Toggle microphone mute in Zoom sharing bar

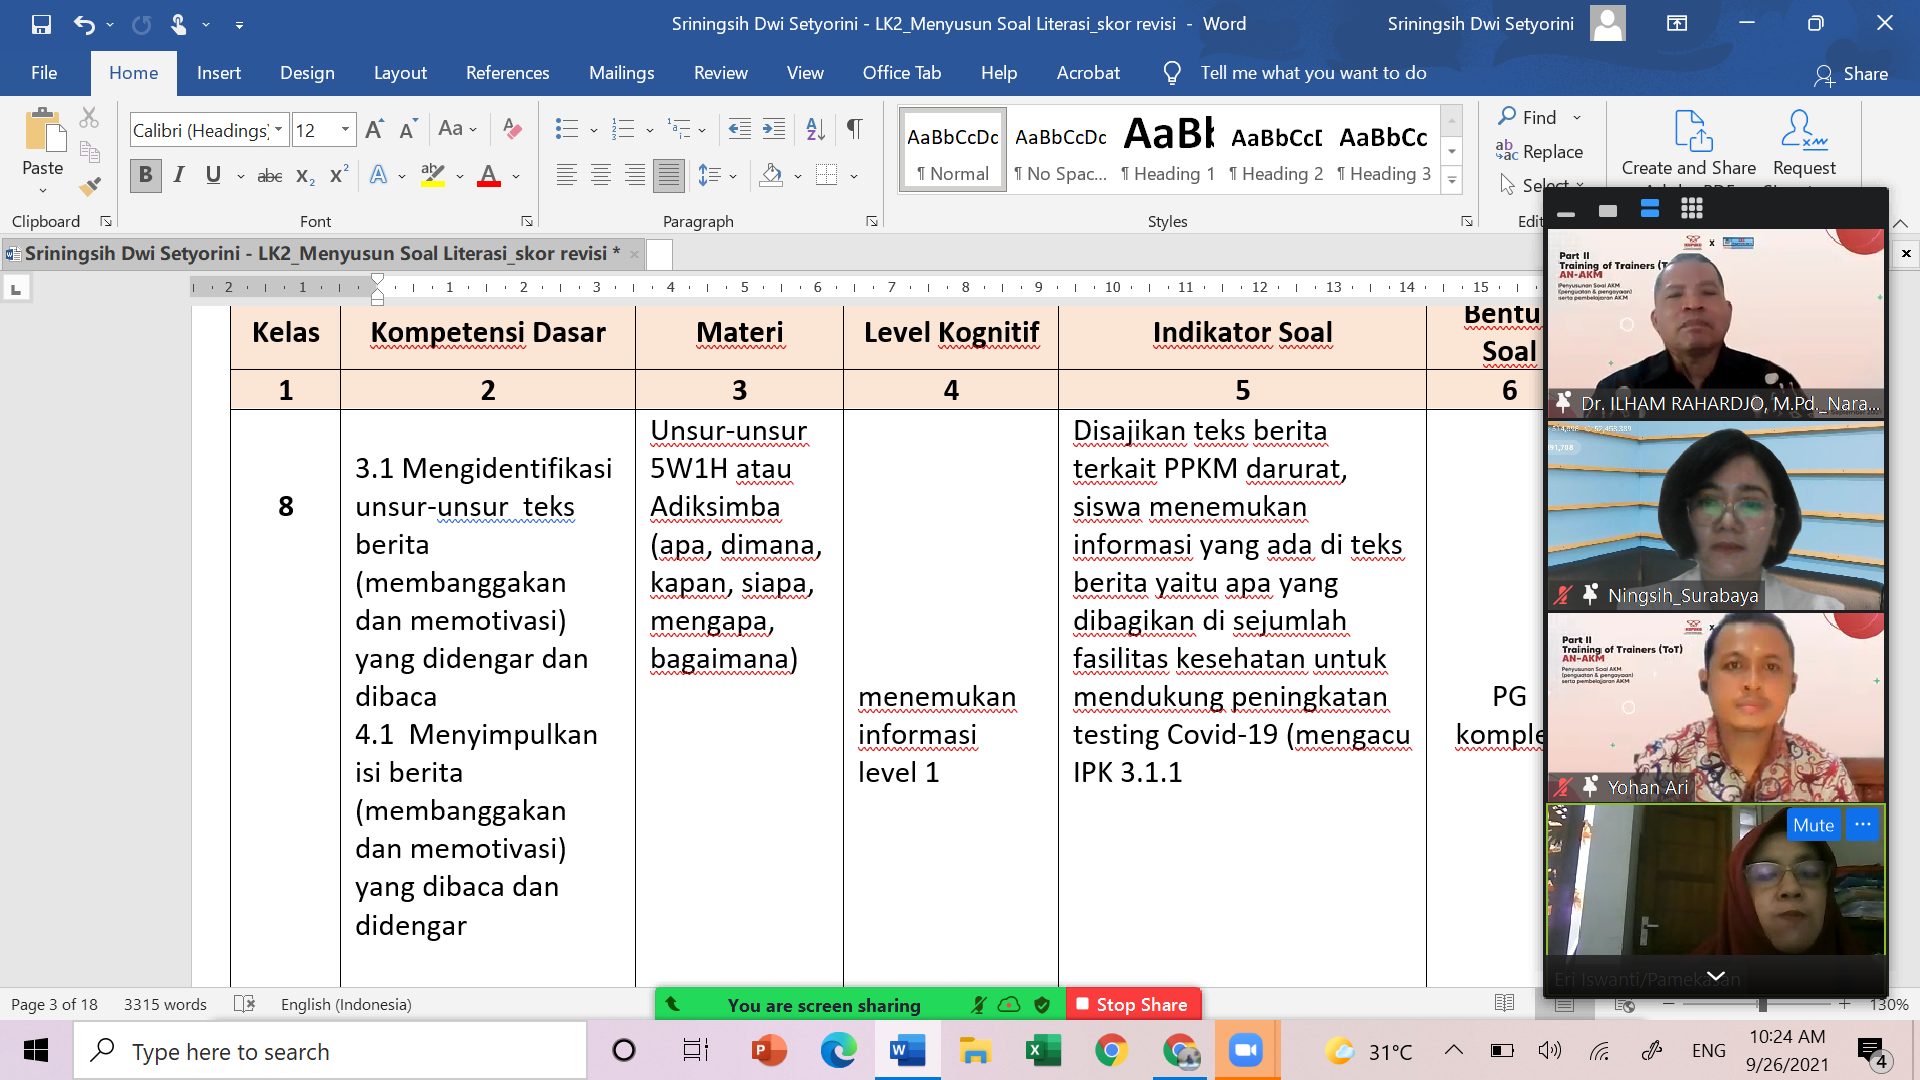[x=978, y=1005]
